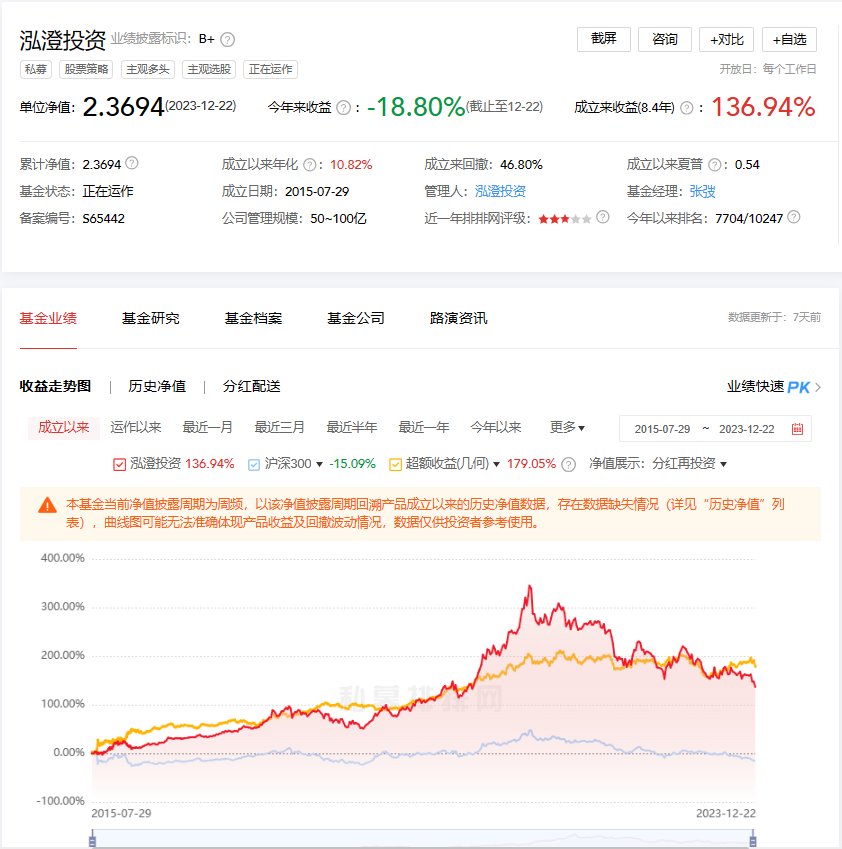Toggle 泓澄投资 series checkbox
Image resolution: width=842 pixels, height=849 pixels.
[x=120, y=465]
